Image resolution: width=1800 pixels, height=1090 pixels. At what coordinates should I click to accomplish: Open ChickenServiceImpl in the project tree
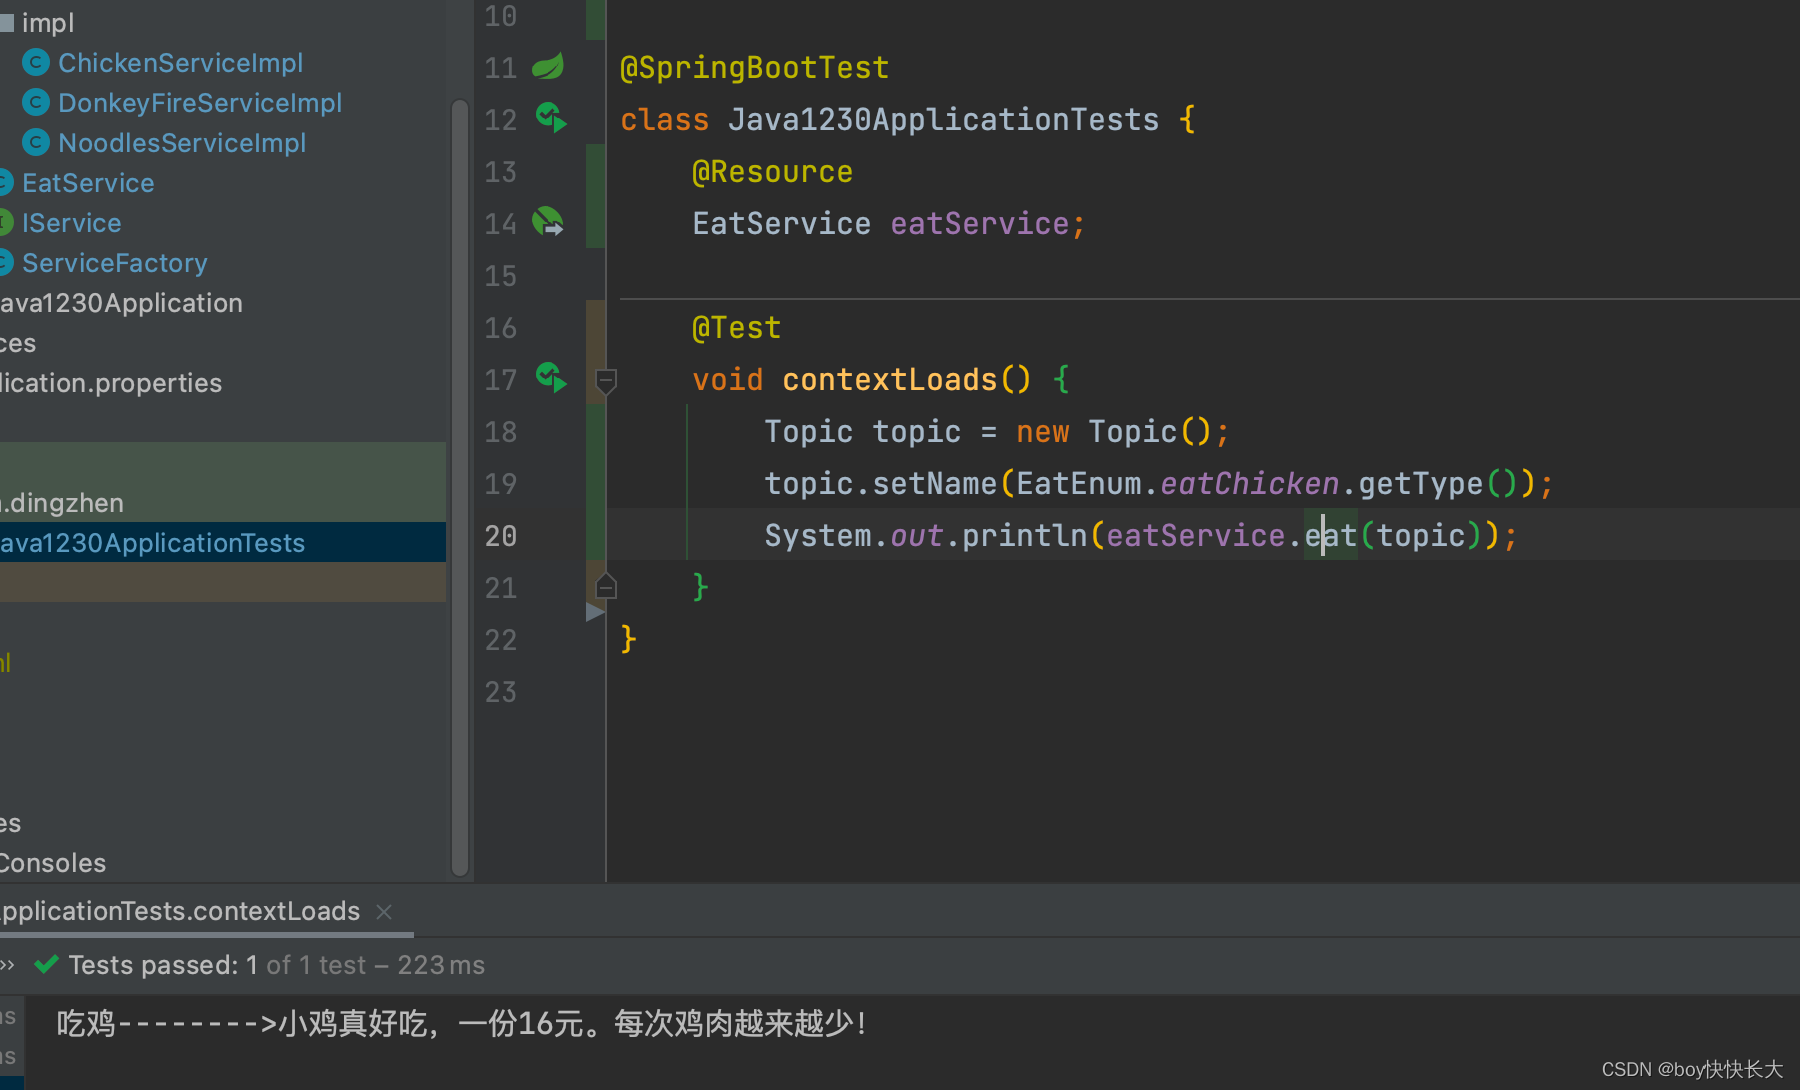(x=180, y=63)
